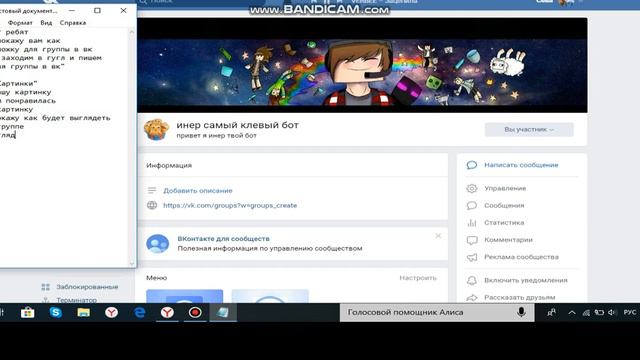Choose Рассказать друзьям
The width and height of the screenshot is (640, 360).
coord(520,297)
